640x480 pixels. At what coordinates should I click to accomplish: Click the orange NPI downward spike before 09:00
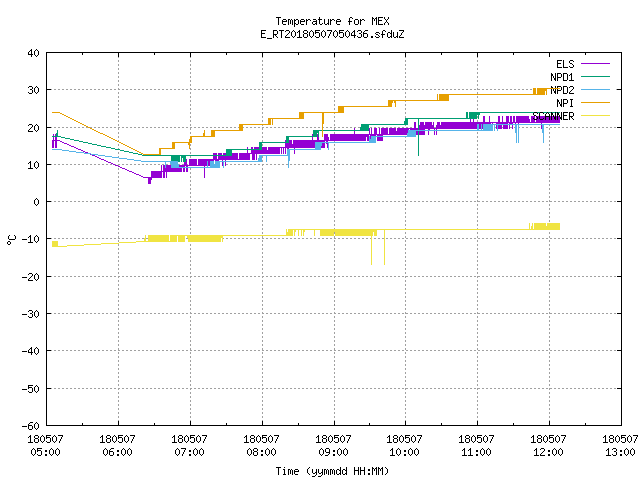pos(323,125)
